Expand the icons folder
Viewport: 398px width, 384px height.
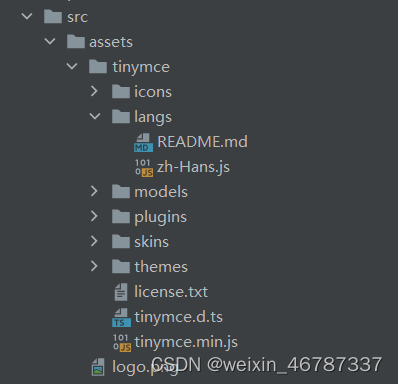point(94,91)
